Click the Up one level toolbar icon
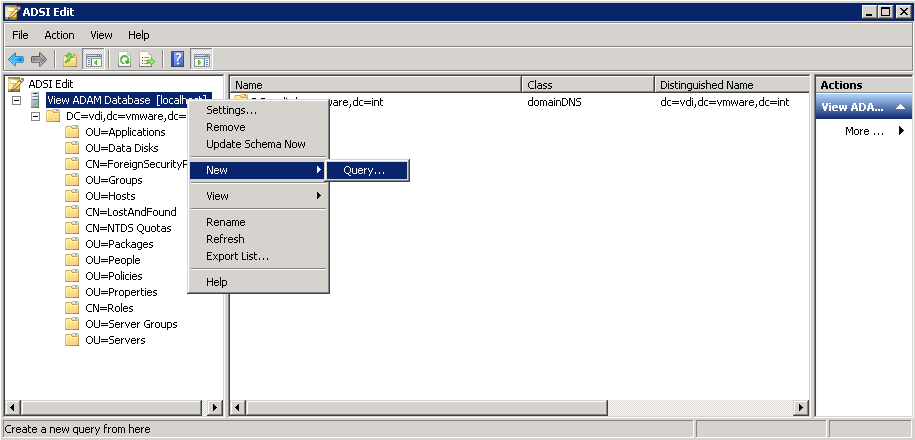Image resolution: width=915 pixels, height=440 pixels. tap(70, 59)
